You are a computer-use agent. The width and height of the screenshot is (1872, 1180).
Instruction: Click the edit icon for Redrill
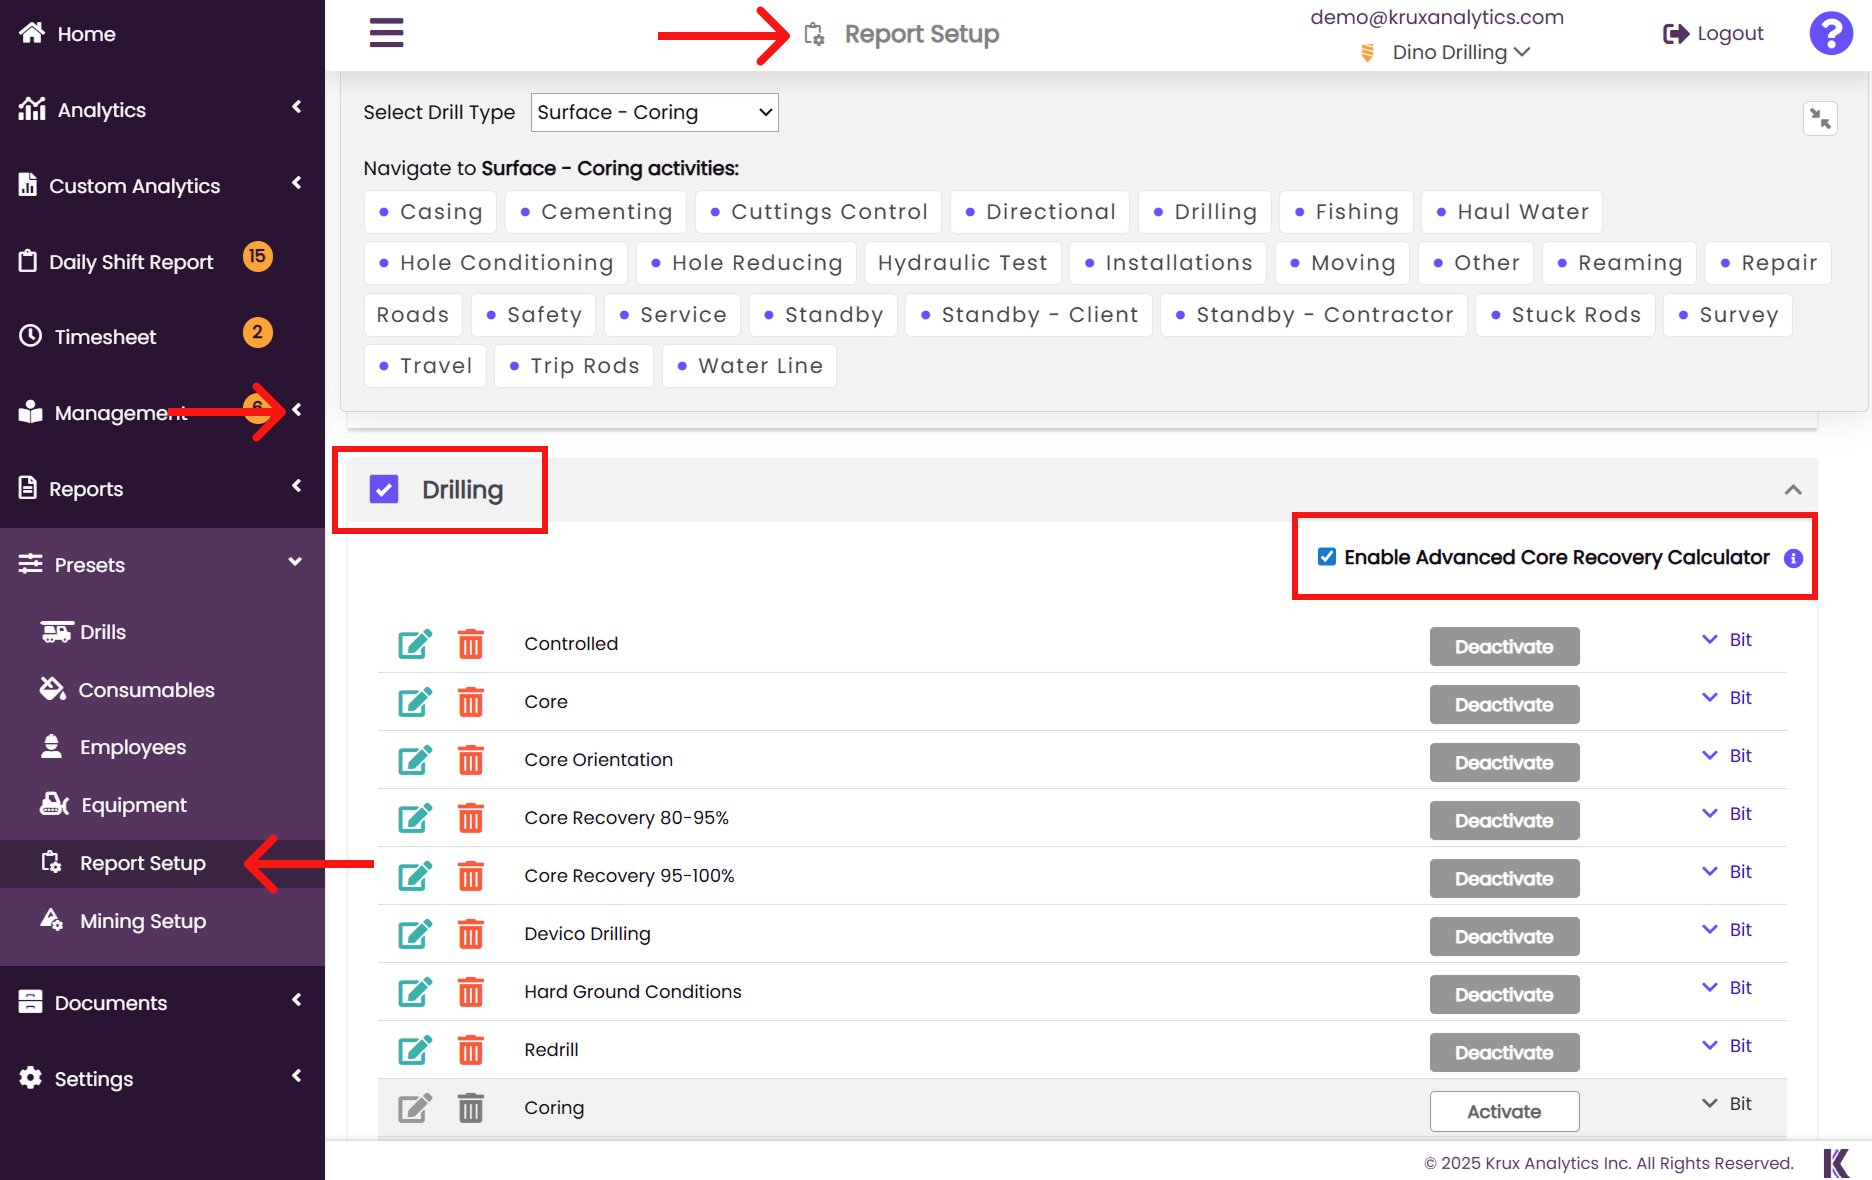[415, 1050]
